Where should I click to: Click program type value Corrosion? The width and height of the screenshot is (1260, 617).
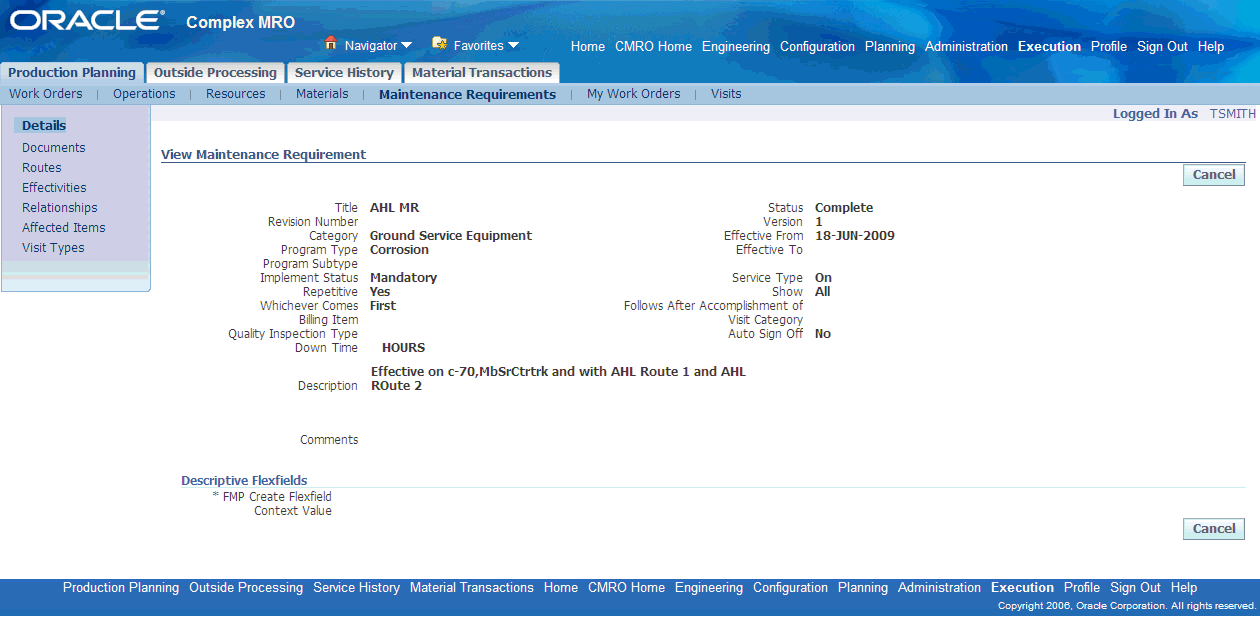[x=399, y=250]
